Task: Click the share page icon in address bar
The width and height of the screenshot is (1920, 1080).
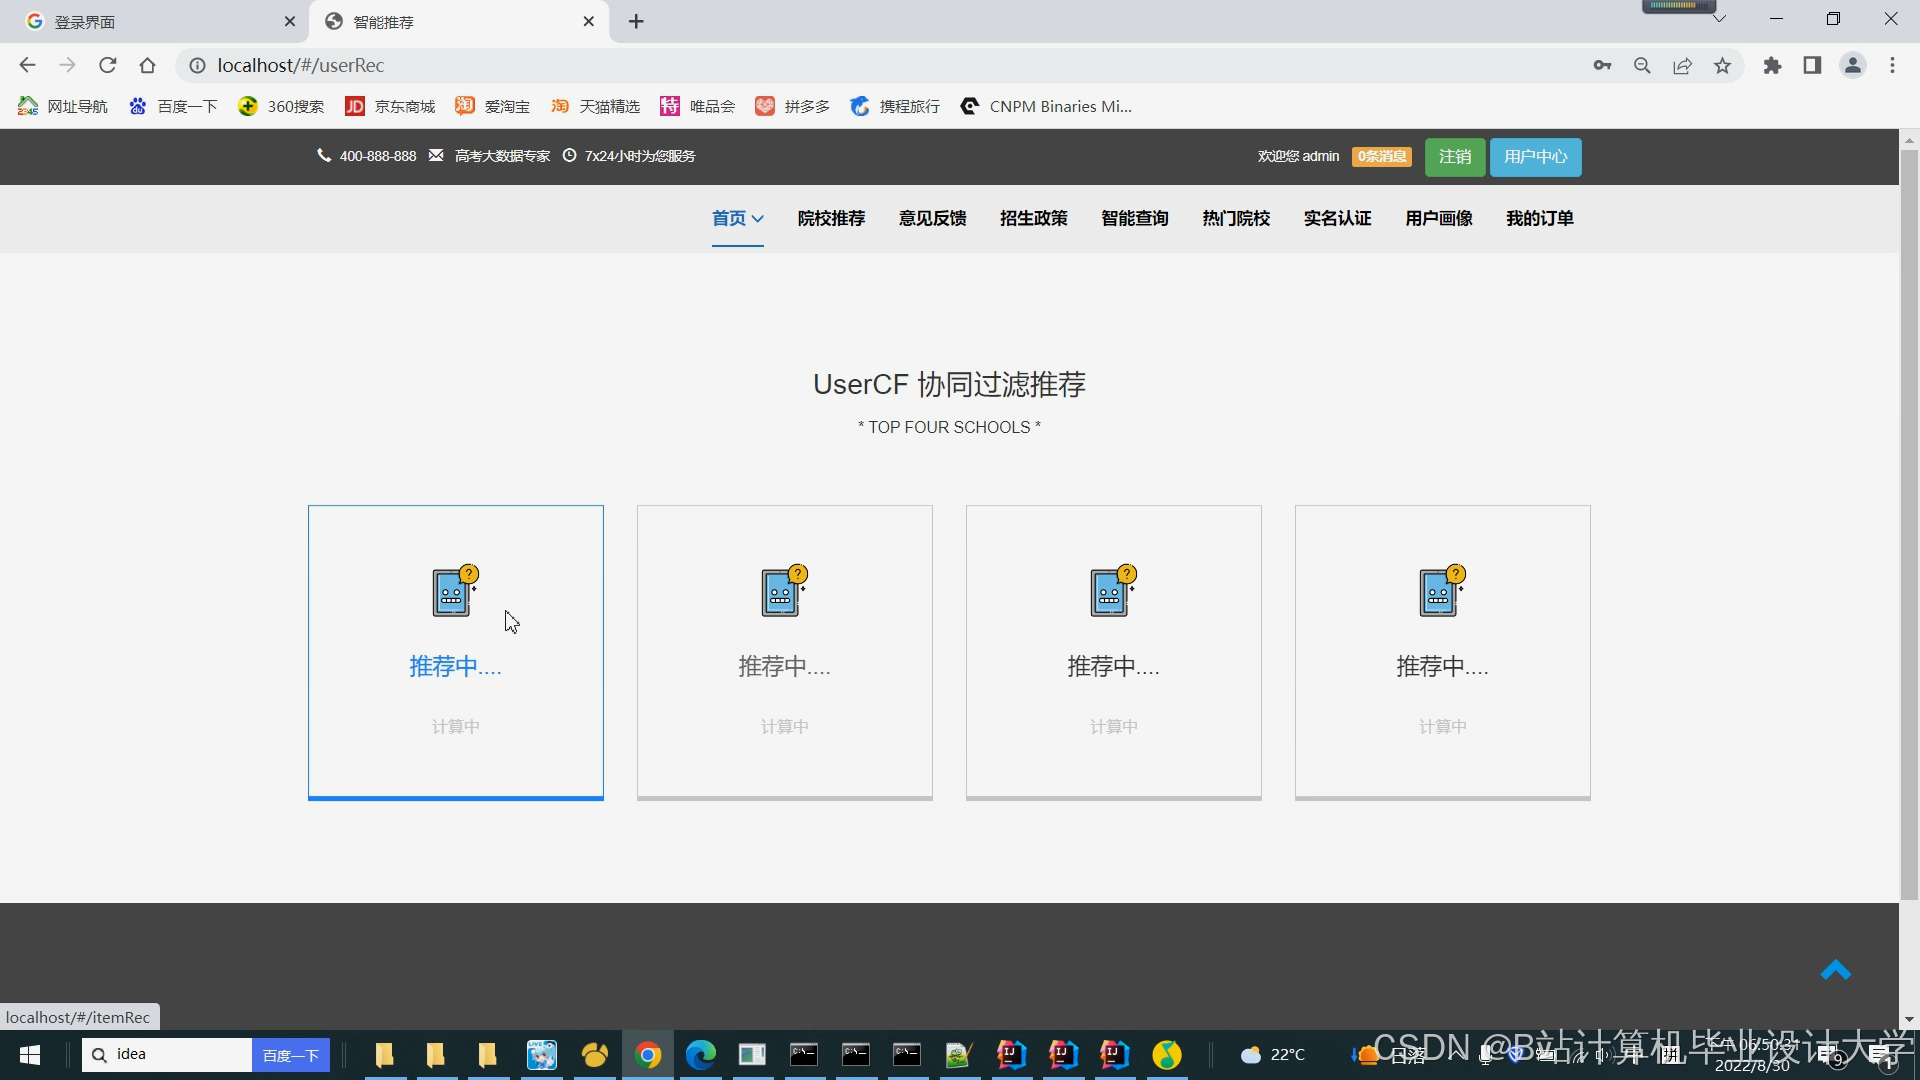Action: tap(1682, 66)
